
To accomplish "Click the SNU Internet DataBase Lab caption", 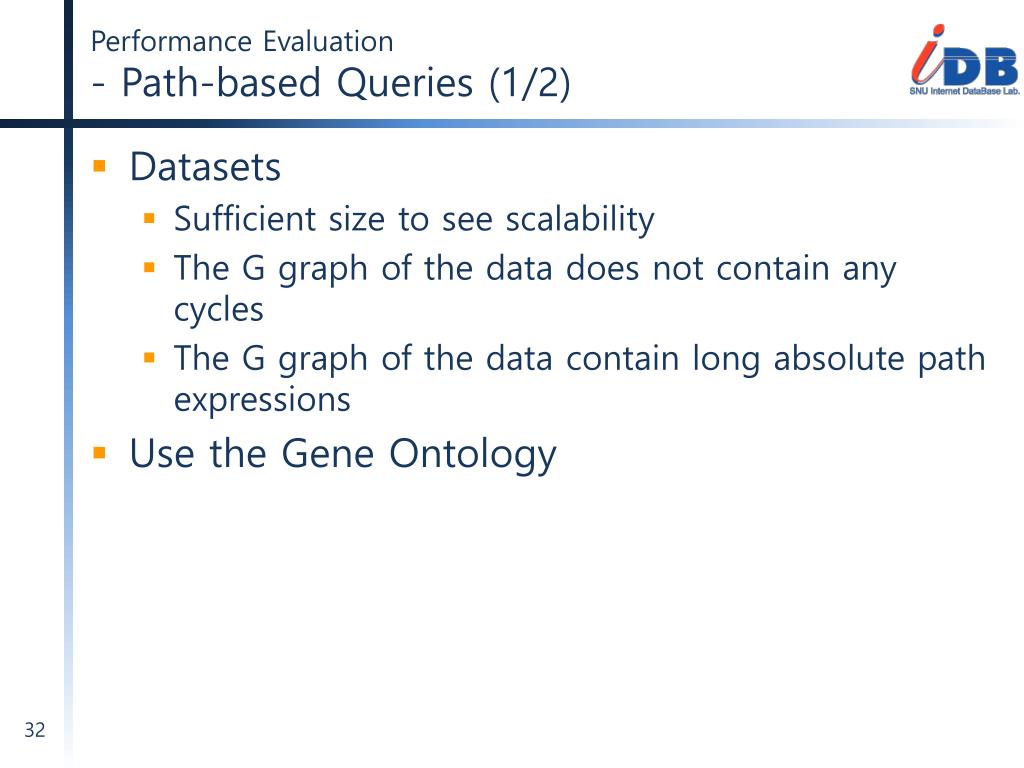I will [965, 91].
